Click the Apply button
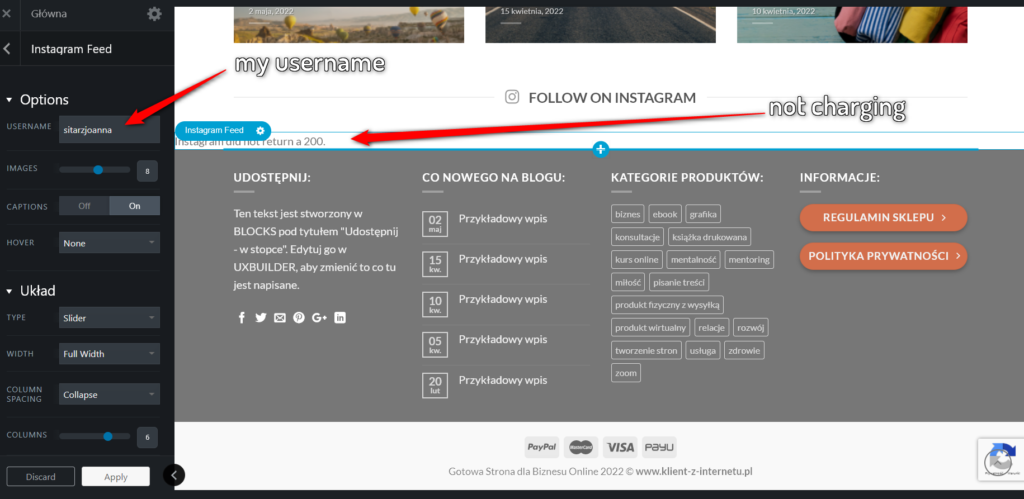1024x499 pixels. pos(116,477)
